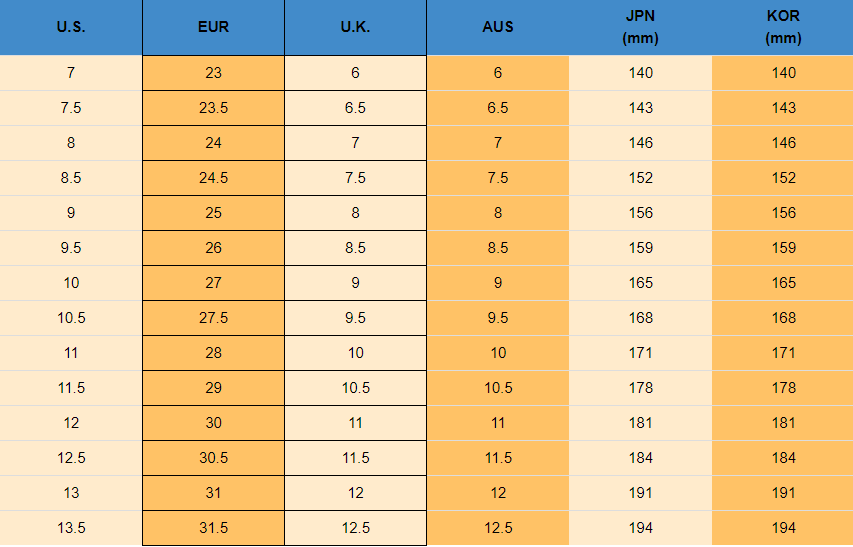Image resolution: width=853 pixels, height=547 pixels.
Task: Click U.S. size 7 cell
Action: click(x=71, y=73)
